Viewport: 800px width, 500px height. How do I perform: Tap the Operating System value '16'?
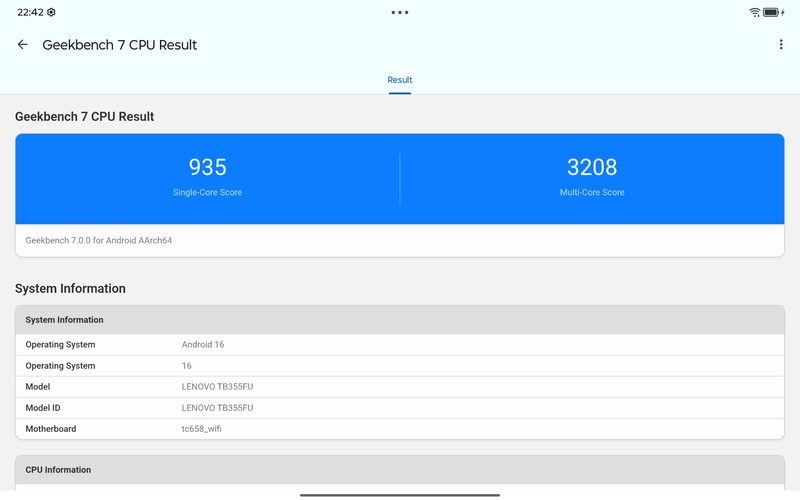pyautogui.click(x=186, y=366)
